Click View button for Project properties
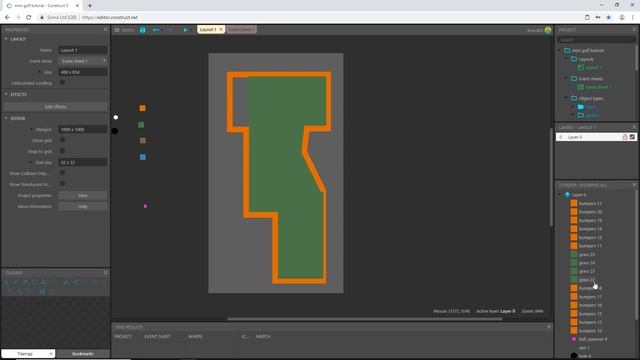Image resolution: width=640 pixels, height=360 pixels. click(x=83, y=196)
